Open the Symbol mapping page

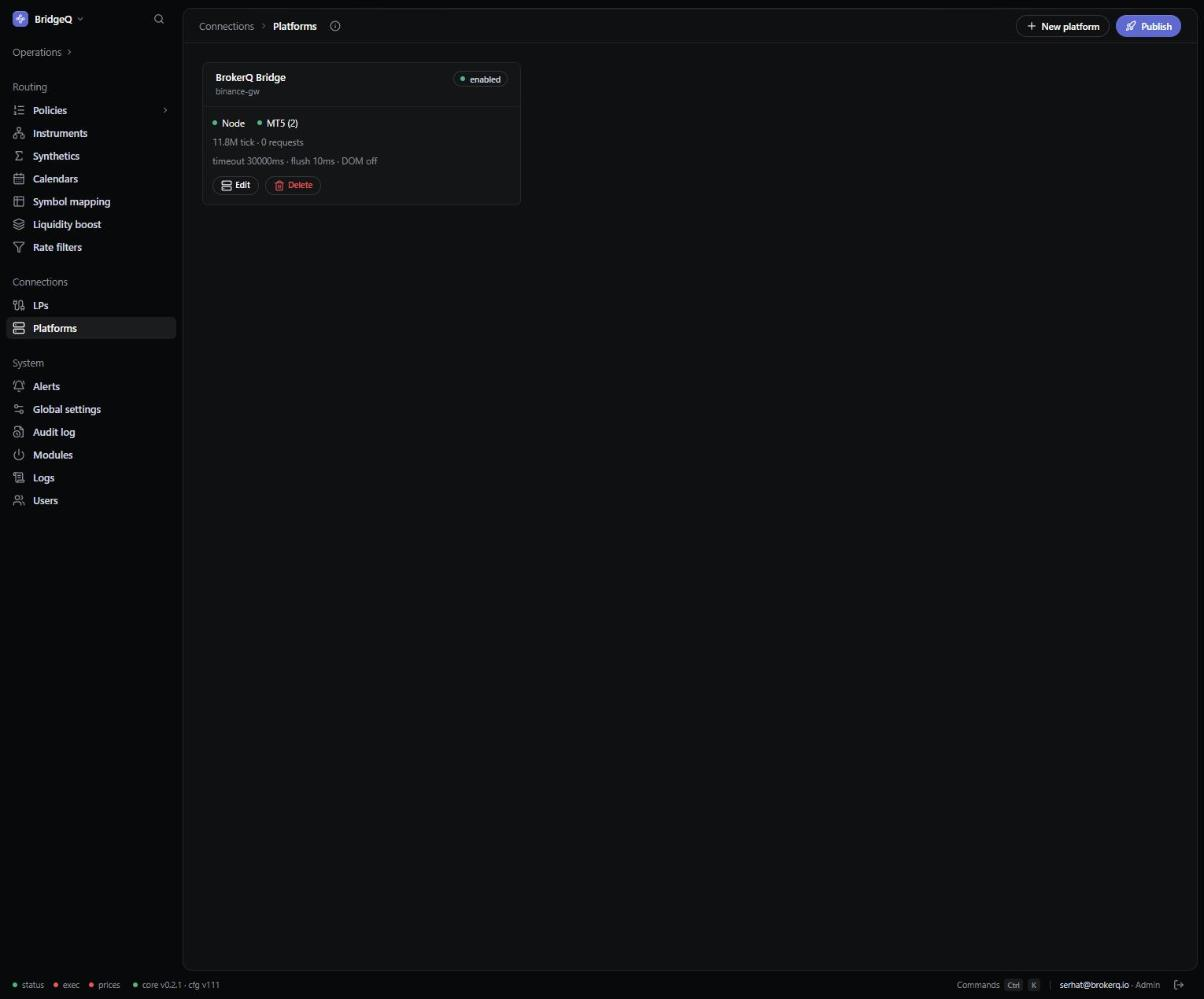click(91, 202)
